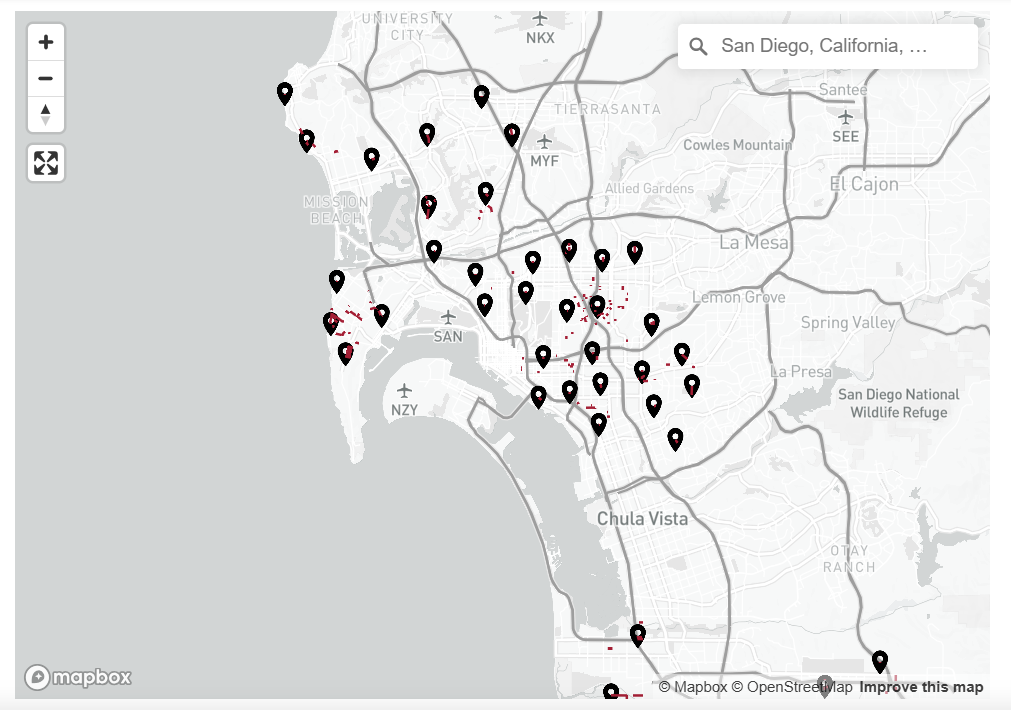
Task: Click the SAN airport icon
Action: (x=447, y=317)
